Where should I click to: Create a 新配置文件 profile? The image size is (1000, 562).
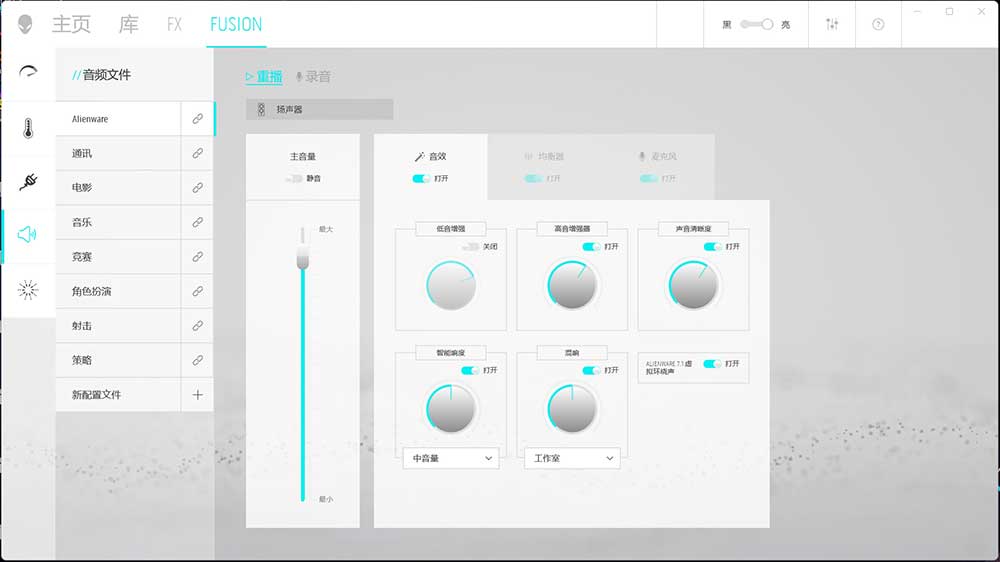[118, 394]
